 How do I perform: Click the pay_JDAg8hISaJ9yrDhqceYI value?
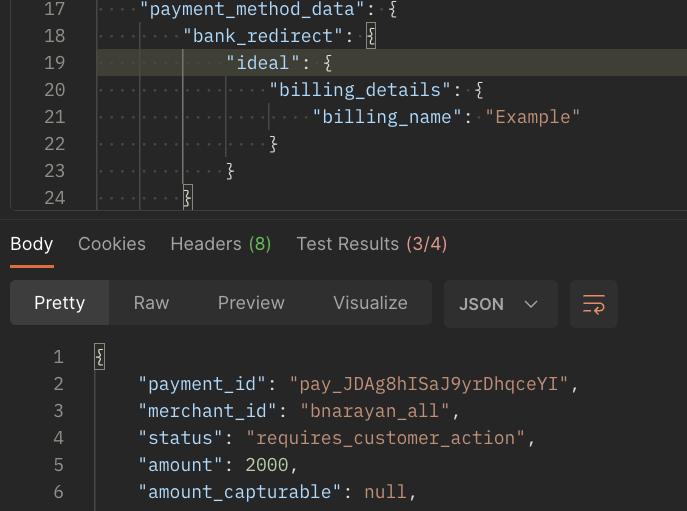point(429,384)
